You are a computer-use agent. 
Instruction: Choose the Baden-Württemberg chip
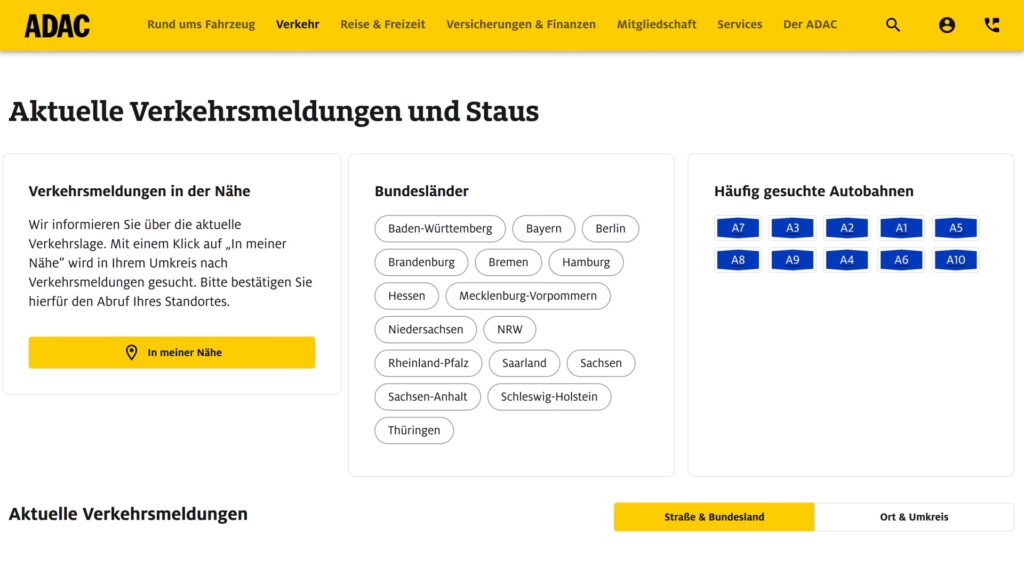[440, 229]
